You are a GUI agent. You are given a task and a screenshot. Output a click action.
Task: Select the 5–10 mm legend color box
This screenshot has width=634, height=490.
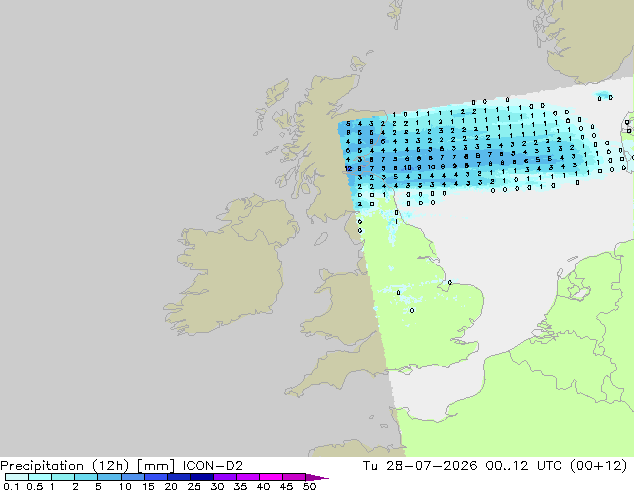[x=109, y=477]
